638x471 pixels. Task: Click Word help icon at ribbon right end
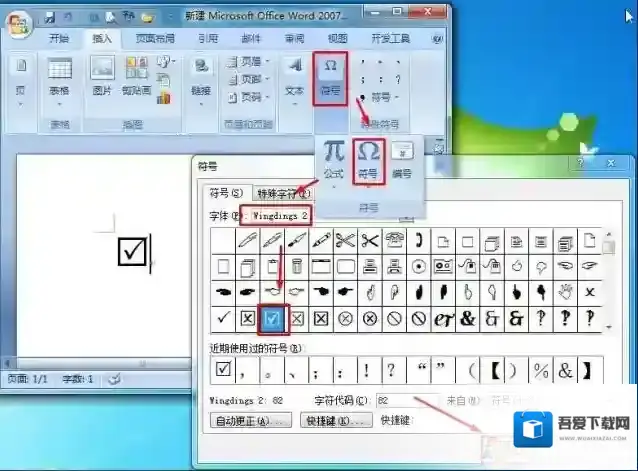click(x=437, y=39)
